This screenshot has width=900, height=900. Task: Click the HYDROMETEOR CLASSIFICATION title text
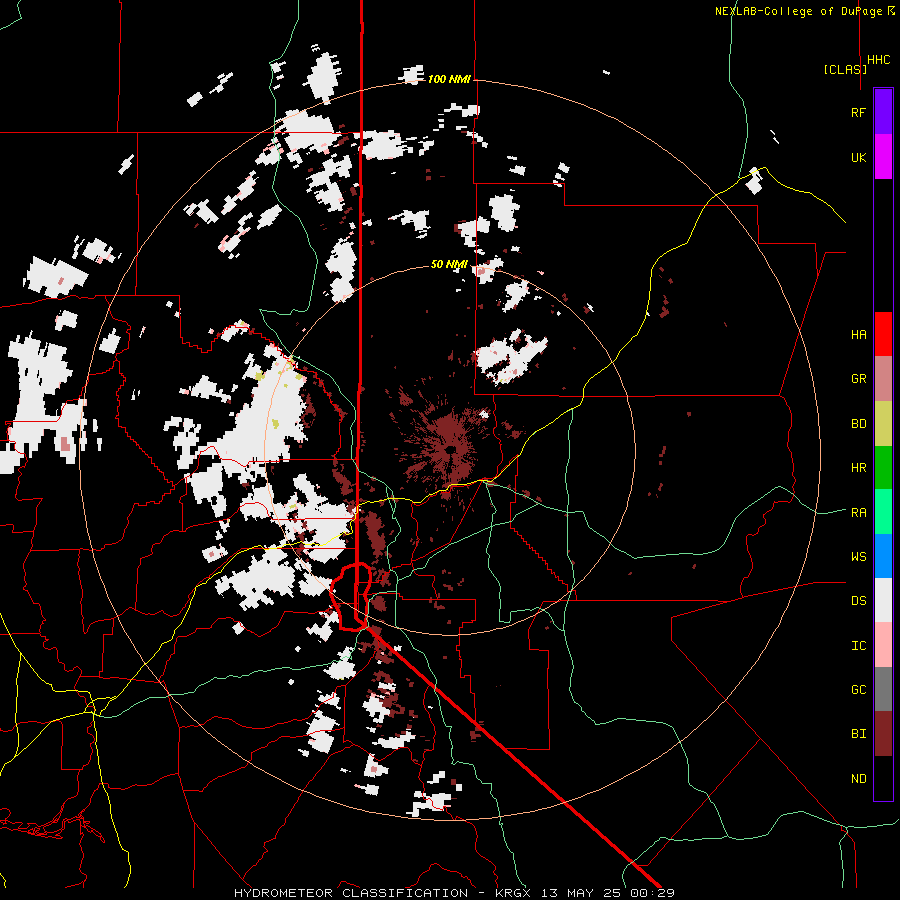351,893
